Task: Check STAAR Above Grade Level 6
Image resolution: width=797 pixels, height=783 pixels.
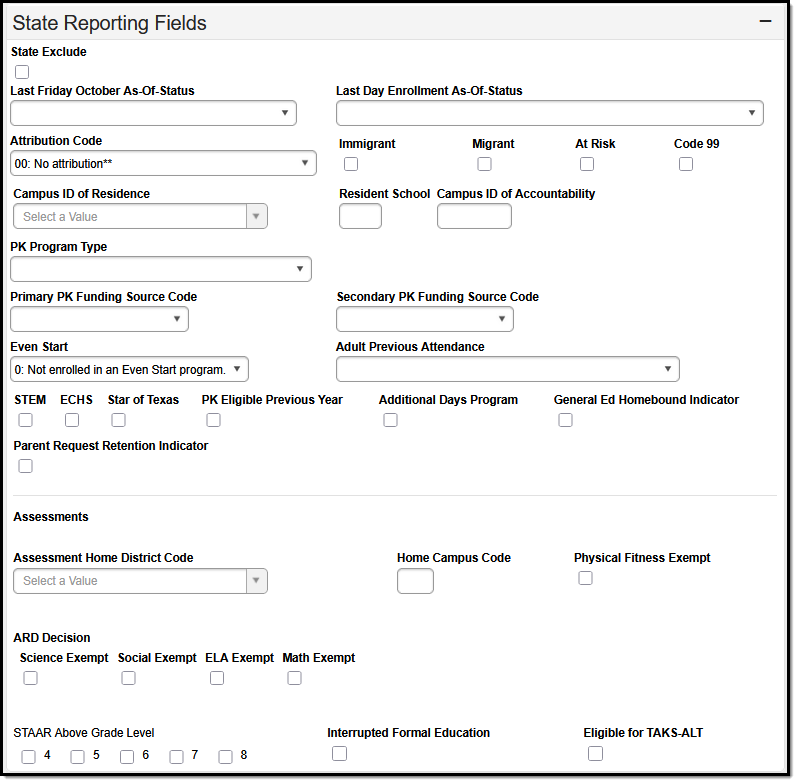Action: click(127, 757)
